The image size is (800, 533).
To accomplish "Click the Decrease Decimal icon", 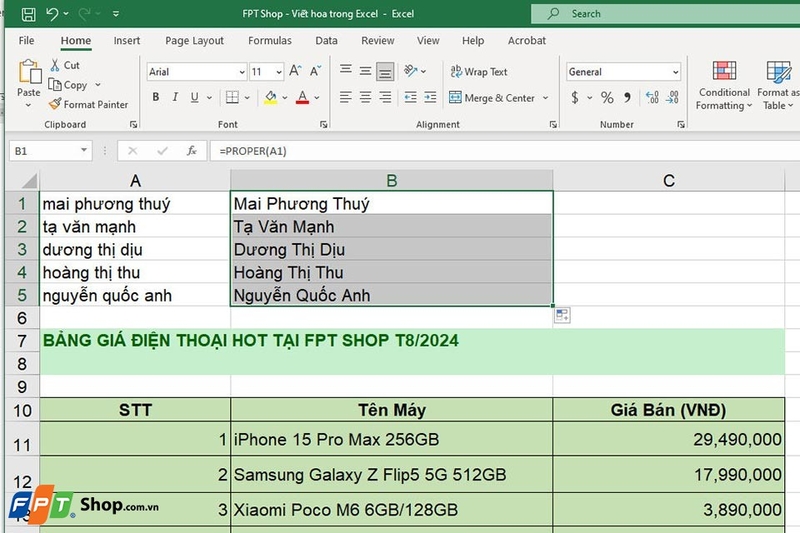I will (672, 97).
